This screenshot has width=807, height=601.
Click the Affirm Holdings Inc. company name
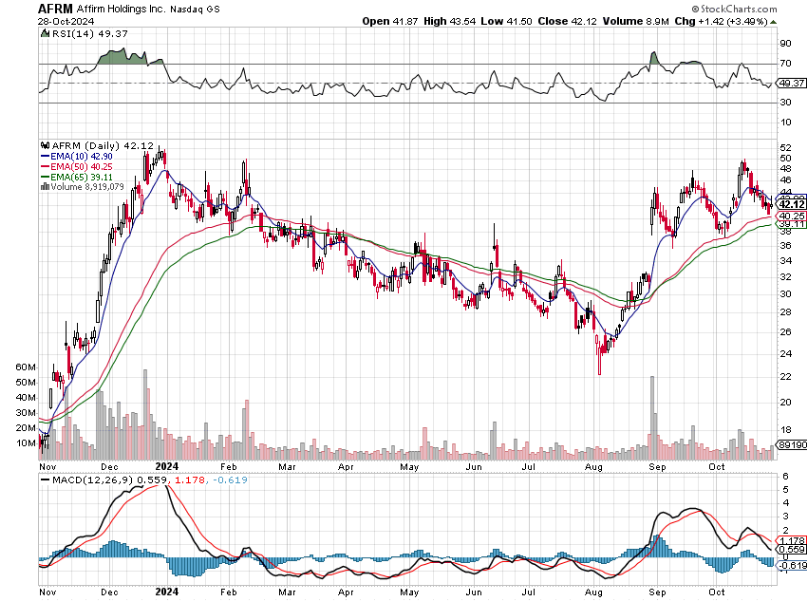pyautogui.click(x=121, y=9)
